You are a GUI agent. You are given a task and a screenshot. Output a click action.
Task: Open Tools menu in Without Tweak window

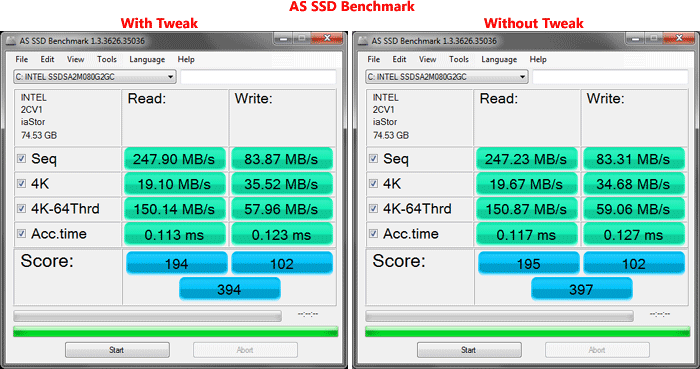click(x=459, y=59)
